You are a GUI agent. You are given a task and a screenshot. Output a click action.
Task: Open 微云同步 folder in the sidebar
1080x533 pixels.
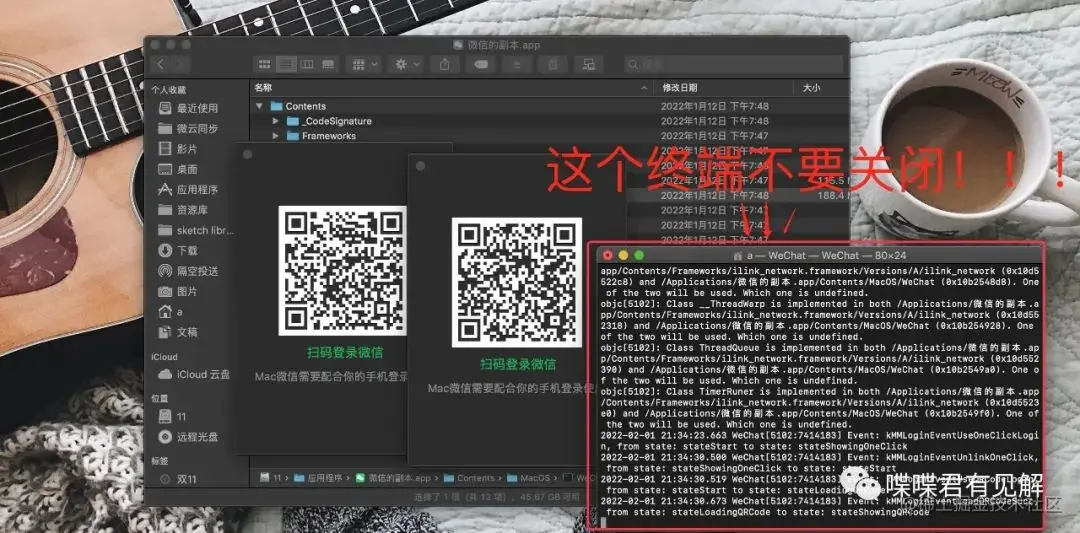(188, 129)
